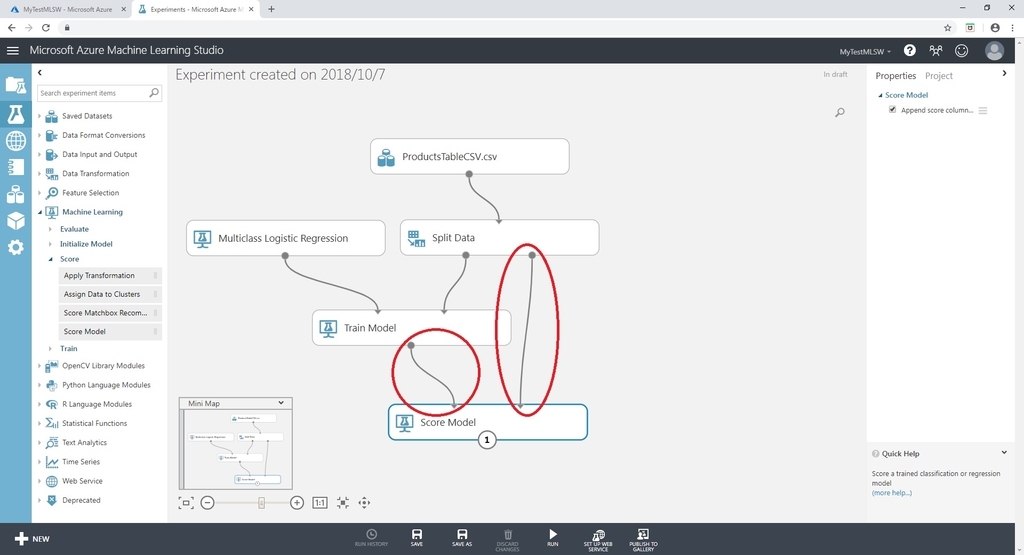
Task: Select the Train Model module
Action: point(411,328)
